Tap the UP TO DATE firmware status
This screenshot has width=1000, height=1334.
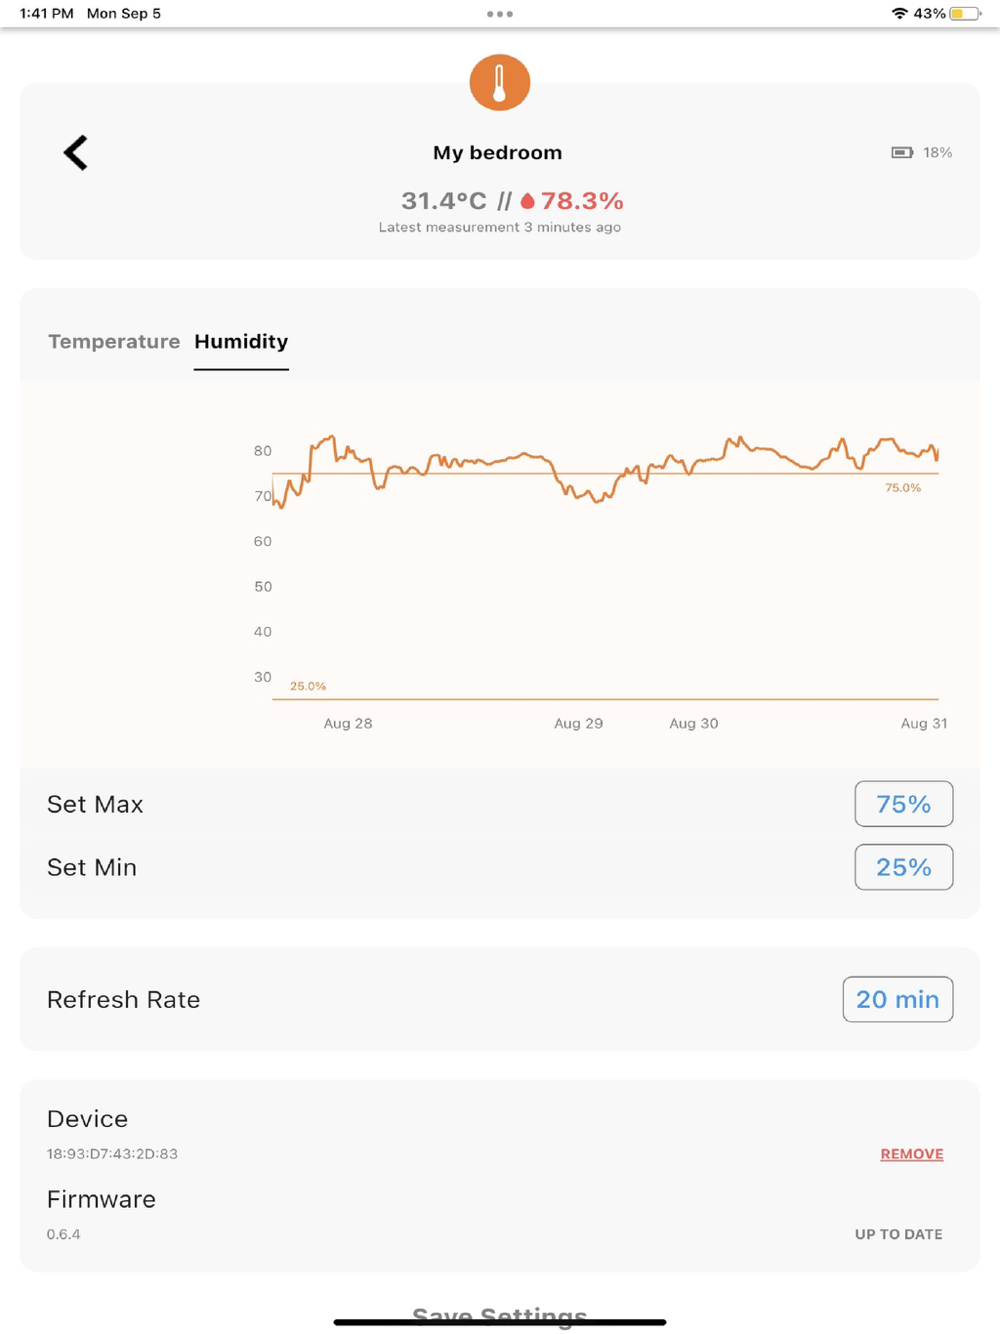(898, 1234)
